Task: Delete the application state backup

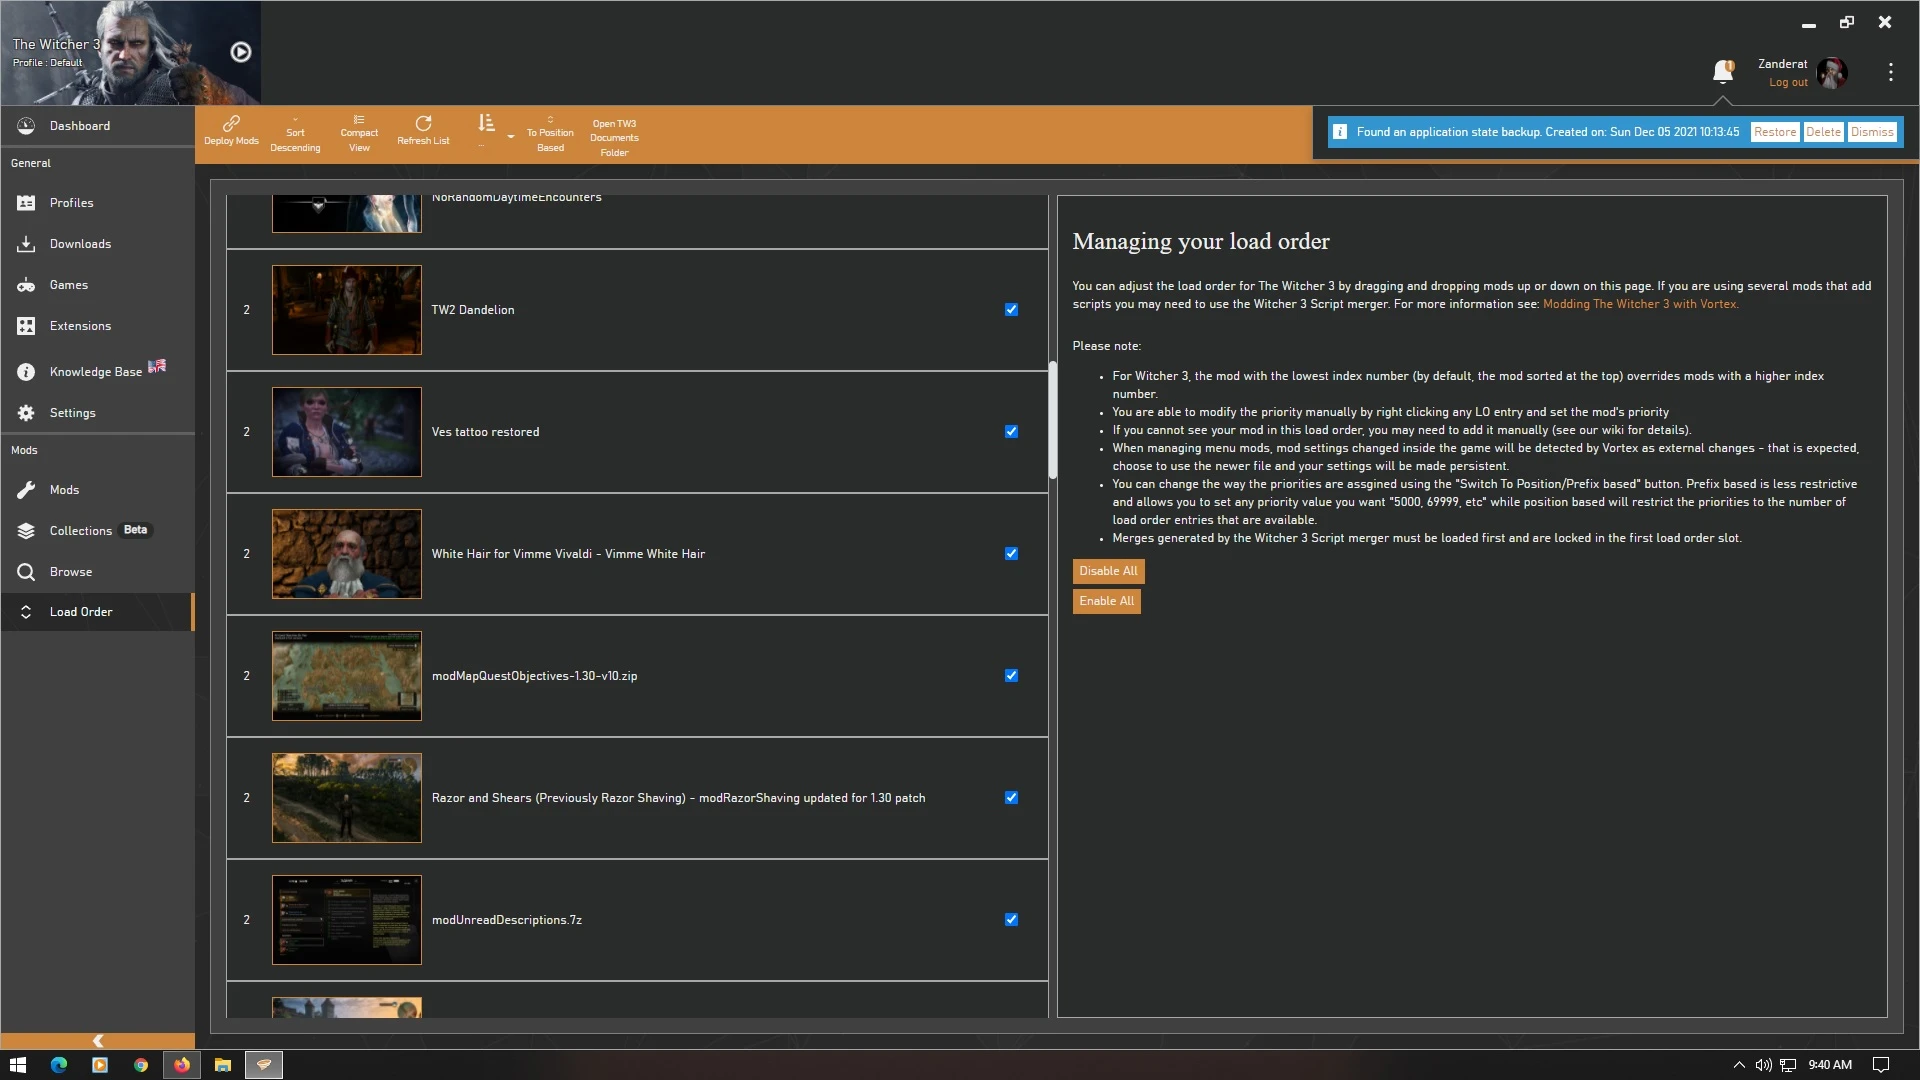Action: pos(1823,132)
